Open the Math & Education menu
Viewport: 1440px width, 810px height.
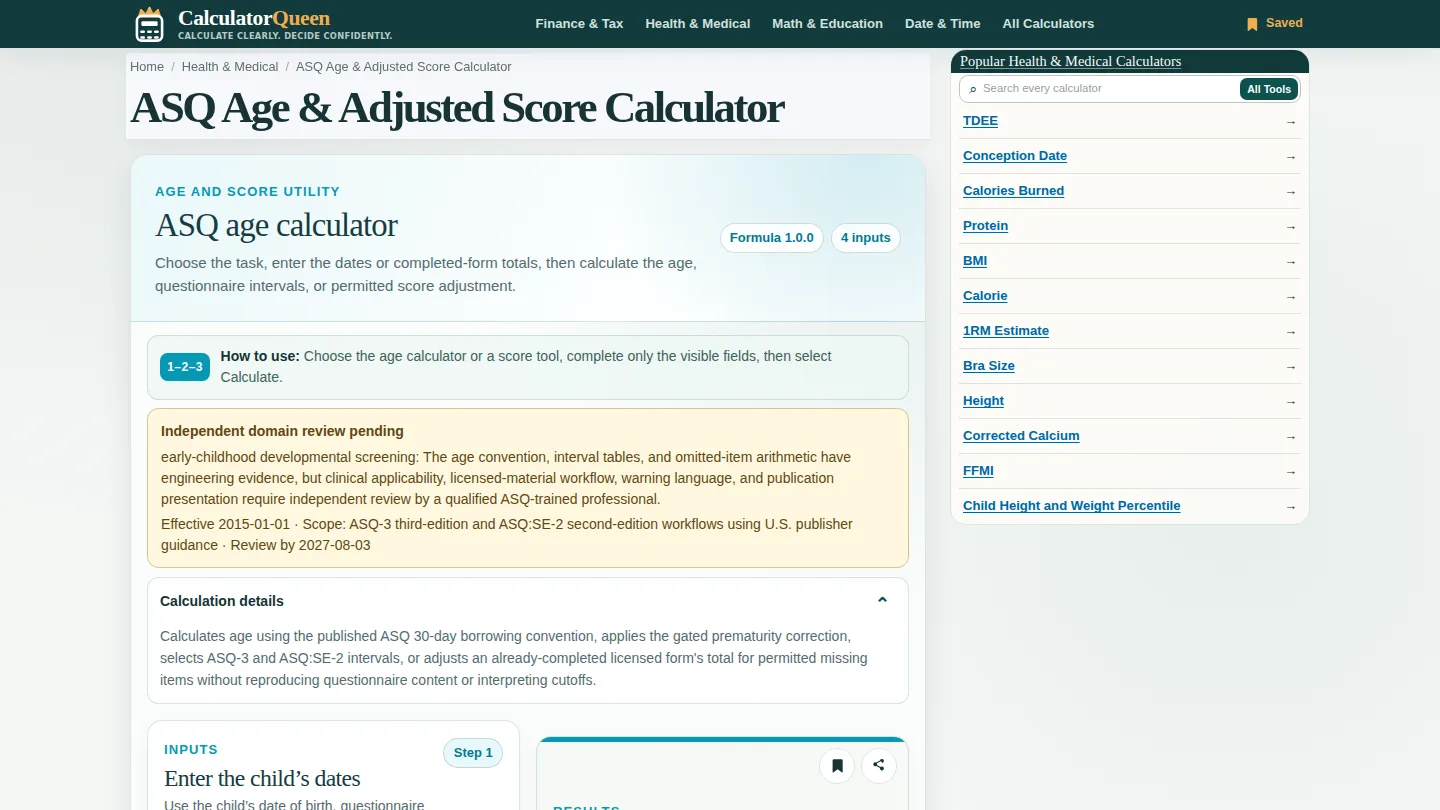coord(827,24)
